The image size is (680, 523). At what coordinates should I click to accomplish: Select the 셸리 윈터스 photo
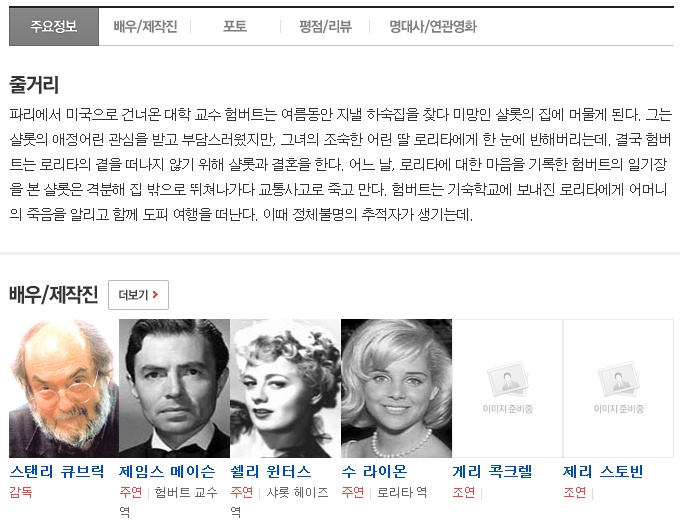coord(285,388)
